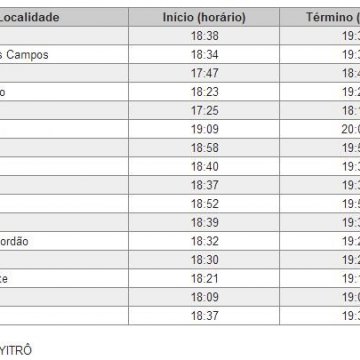Select the 18:09 start time cell
The image size is (360, 360).
[204, 297]
